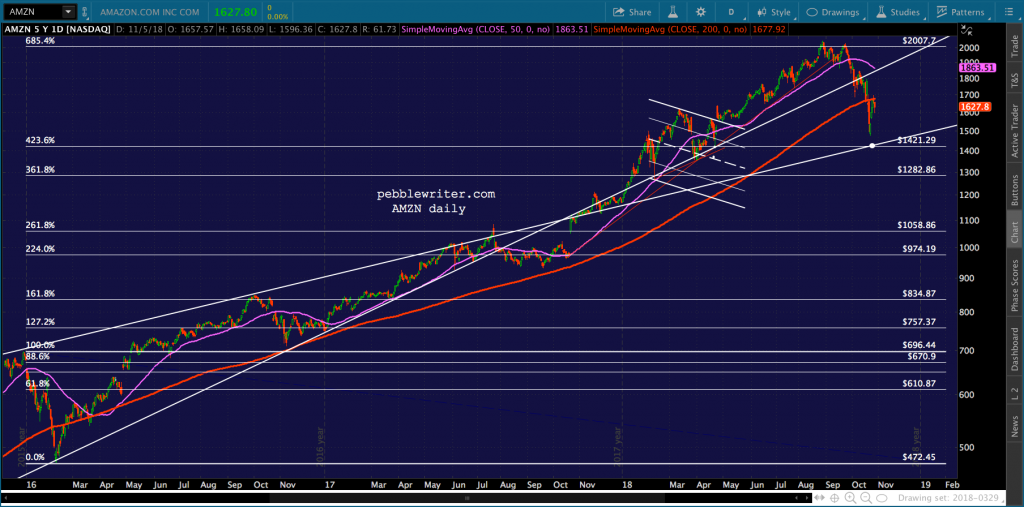This screenshot has width=1024, height=507.
Task: Click the 361.8% Fibonacci level label
Action: (40, 169)
